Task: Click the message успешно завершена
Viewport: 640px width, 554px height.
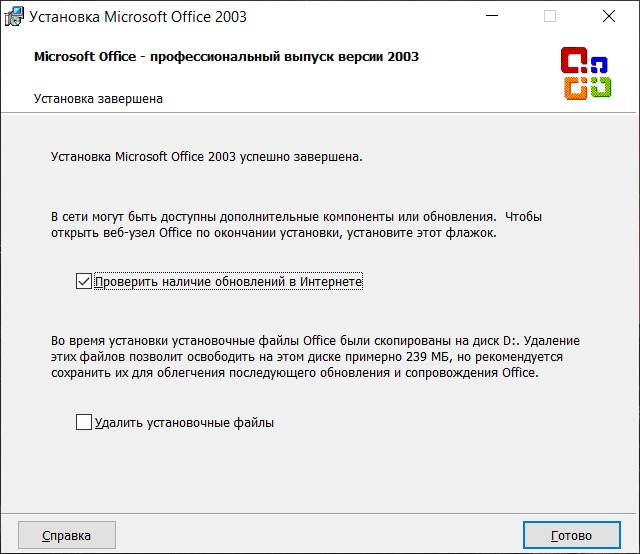Action: 301,157
